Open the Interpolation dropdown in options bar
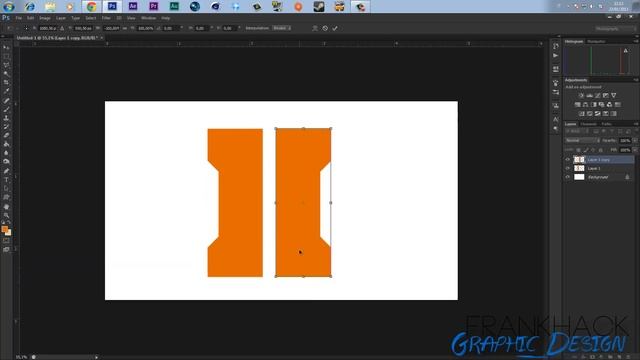 (x=282, y=28)
